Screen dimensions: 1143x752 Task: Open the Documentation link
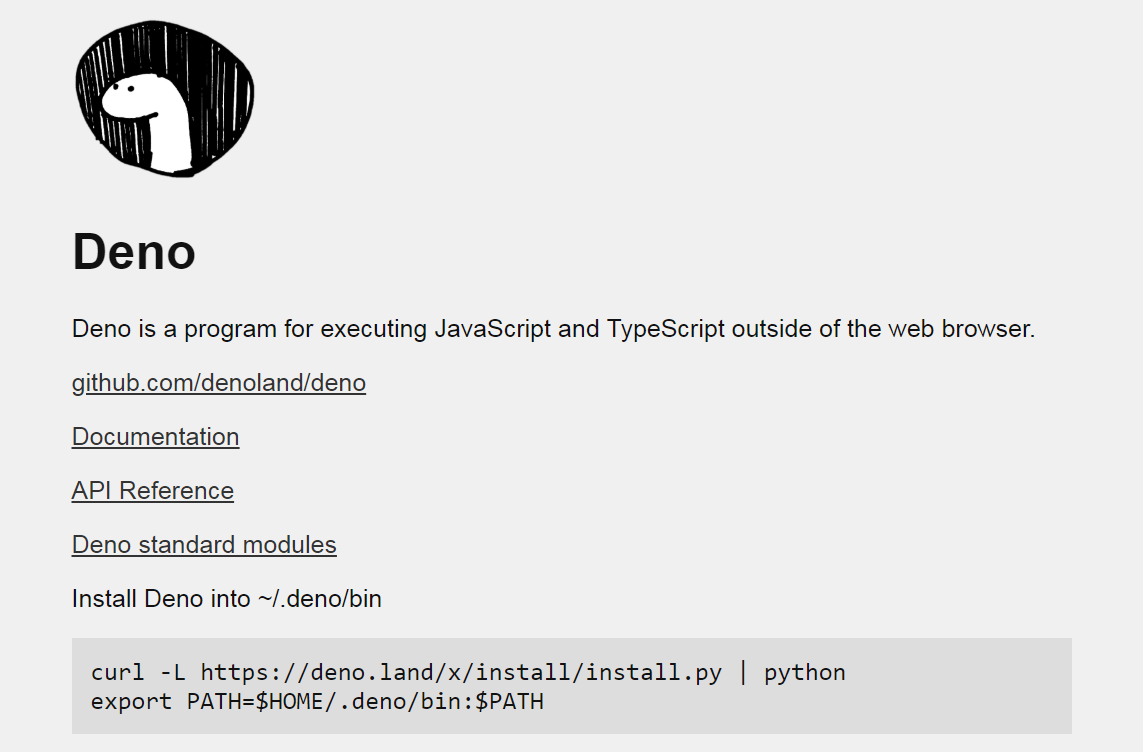pos(155,437)
